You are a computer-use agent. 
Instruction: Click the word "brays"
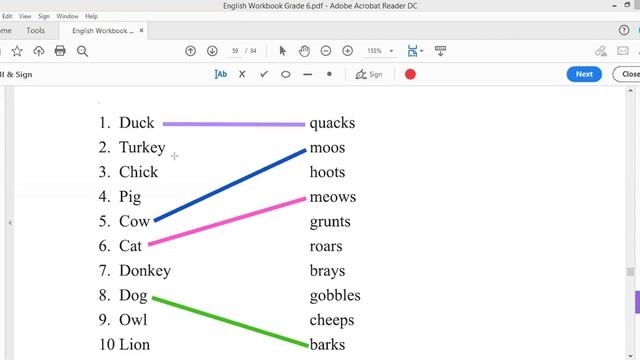tap(327, 271)
